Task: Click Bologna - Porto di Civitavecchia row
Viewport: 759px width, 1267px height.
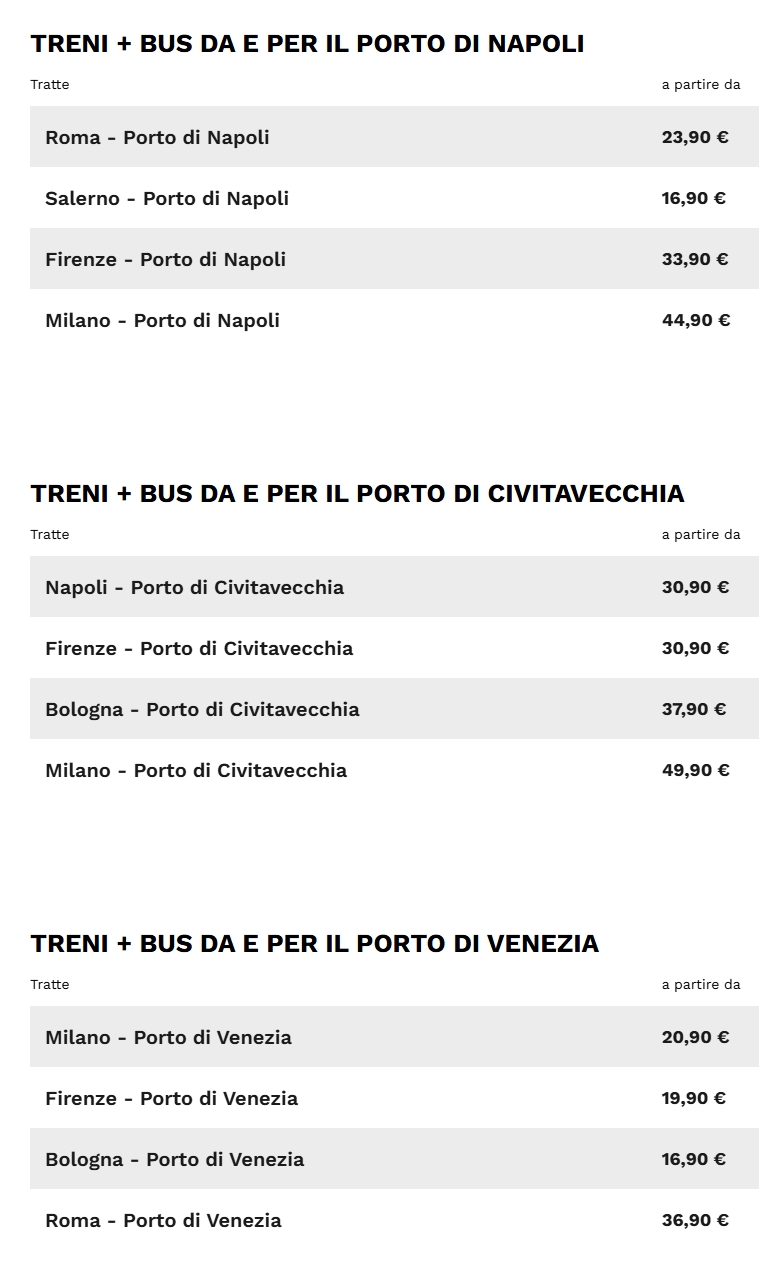Action: (x=202, y=709)
